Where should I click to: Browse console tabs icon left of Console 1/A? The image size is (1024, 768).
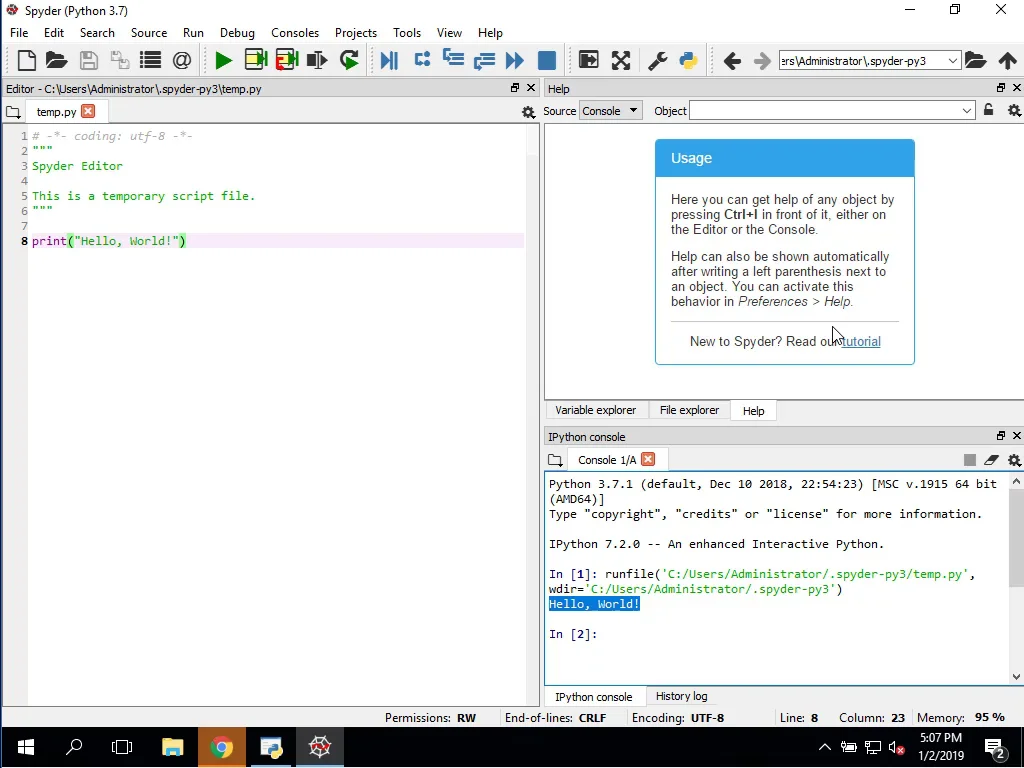[554, 460]
